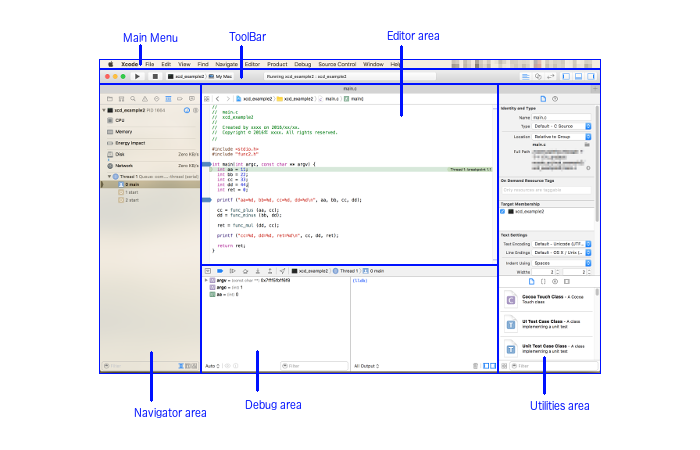The height and width of the screenshot is (450, 700).
Task: Open the Text Encoding dropdown
Action: coord(562,244)
